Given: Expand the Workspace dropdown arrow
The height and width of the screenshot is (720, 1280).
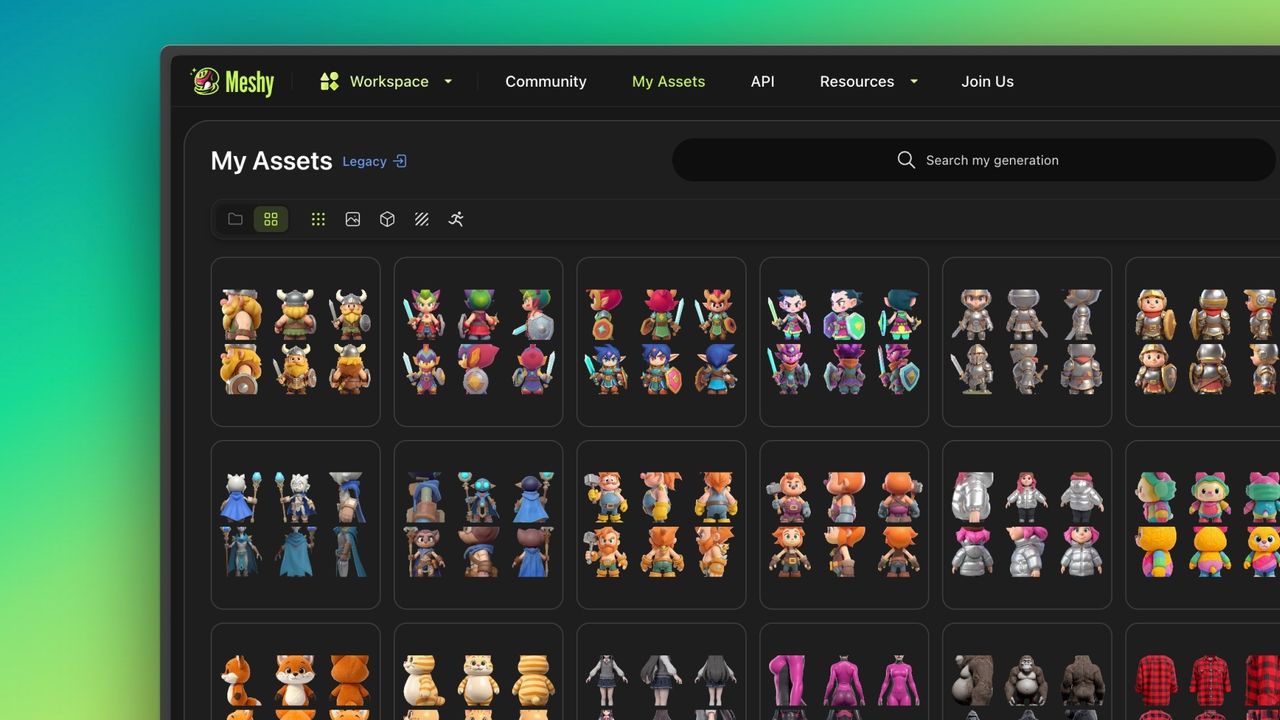Looking at the screenshot, I should pos(448,82).
